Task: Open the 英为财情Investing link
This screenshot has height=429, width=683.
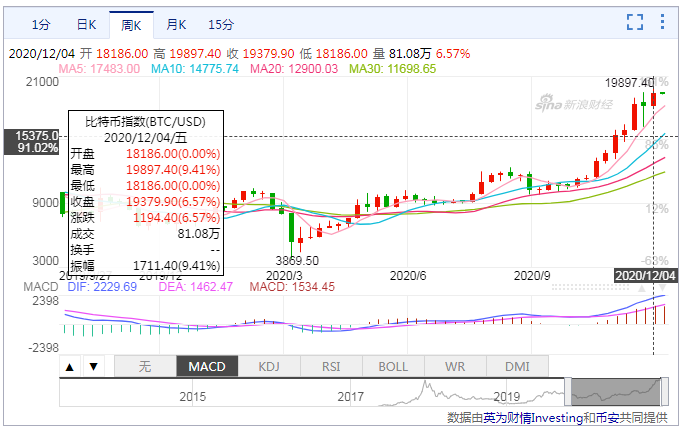Action: coord(533,418)
